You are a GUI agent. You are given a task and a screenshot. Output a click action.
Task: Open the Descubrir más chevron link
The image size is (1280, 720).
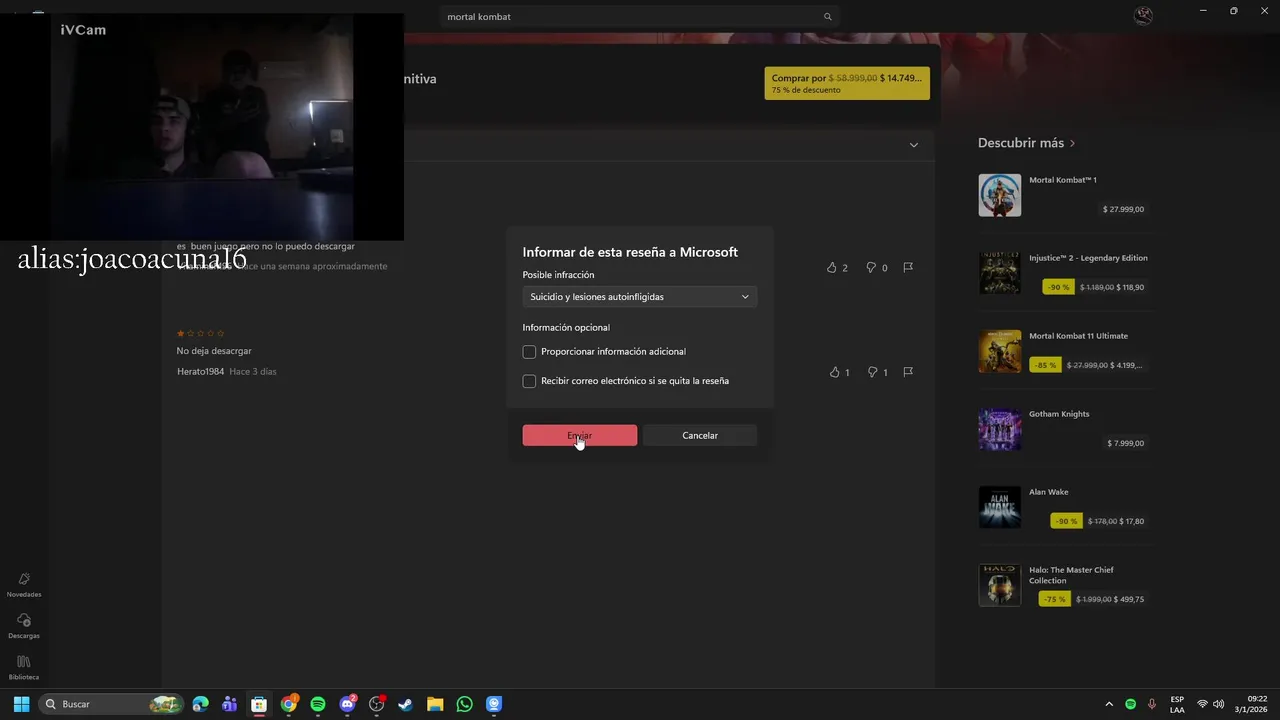pos(1073,143)
